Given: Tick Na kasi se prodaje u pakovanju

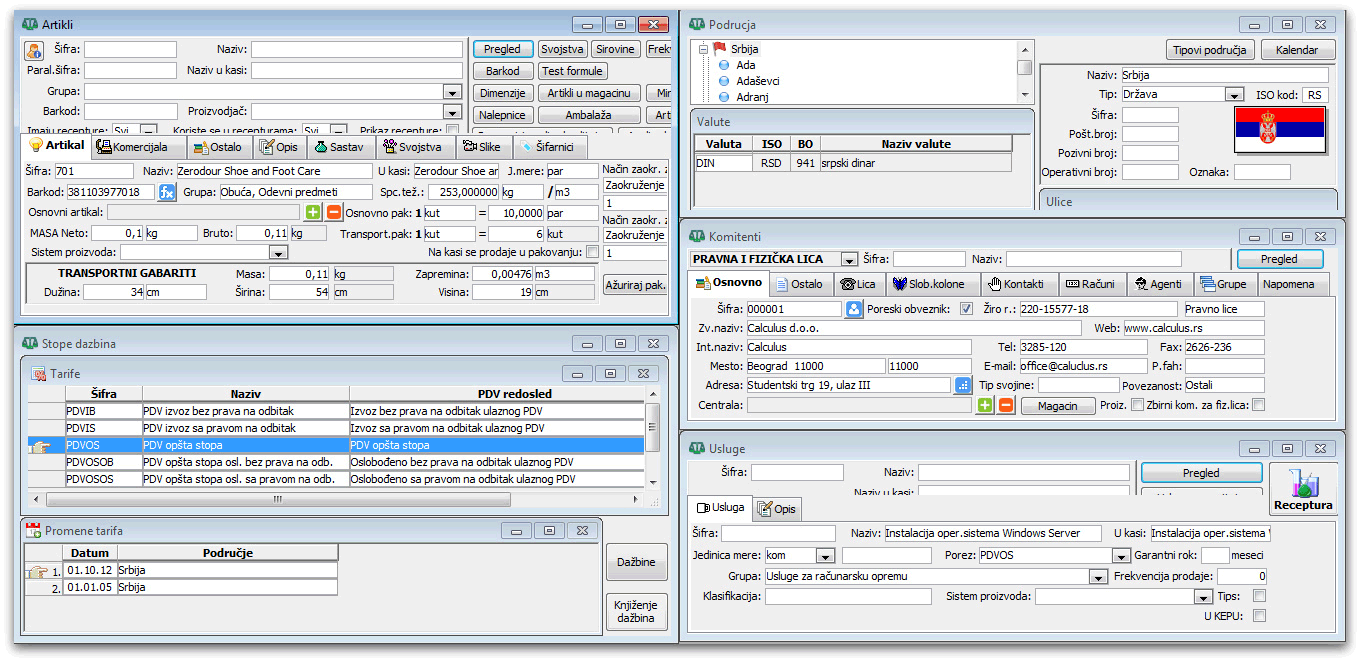Looking at the screenshot, I should coord(592,252).
